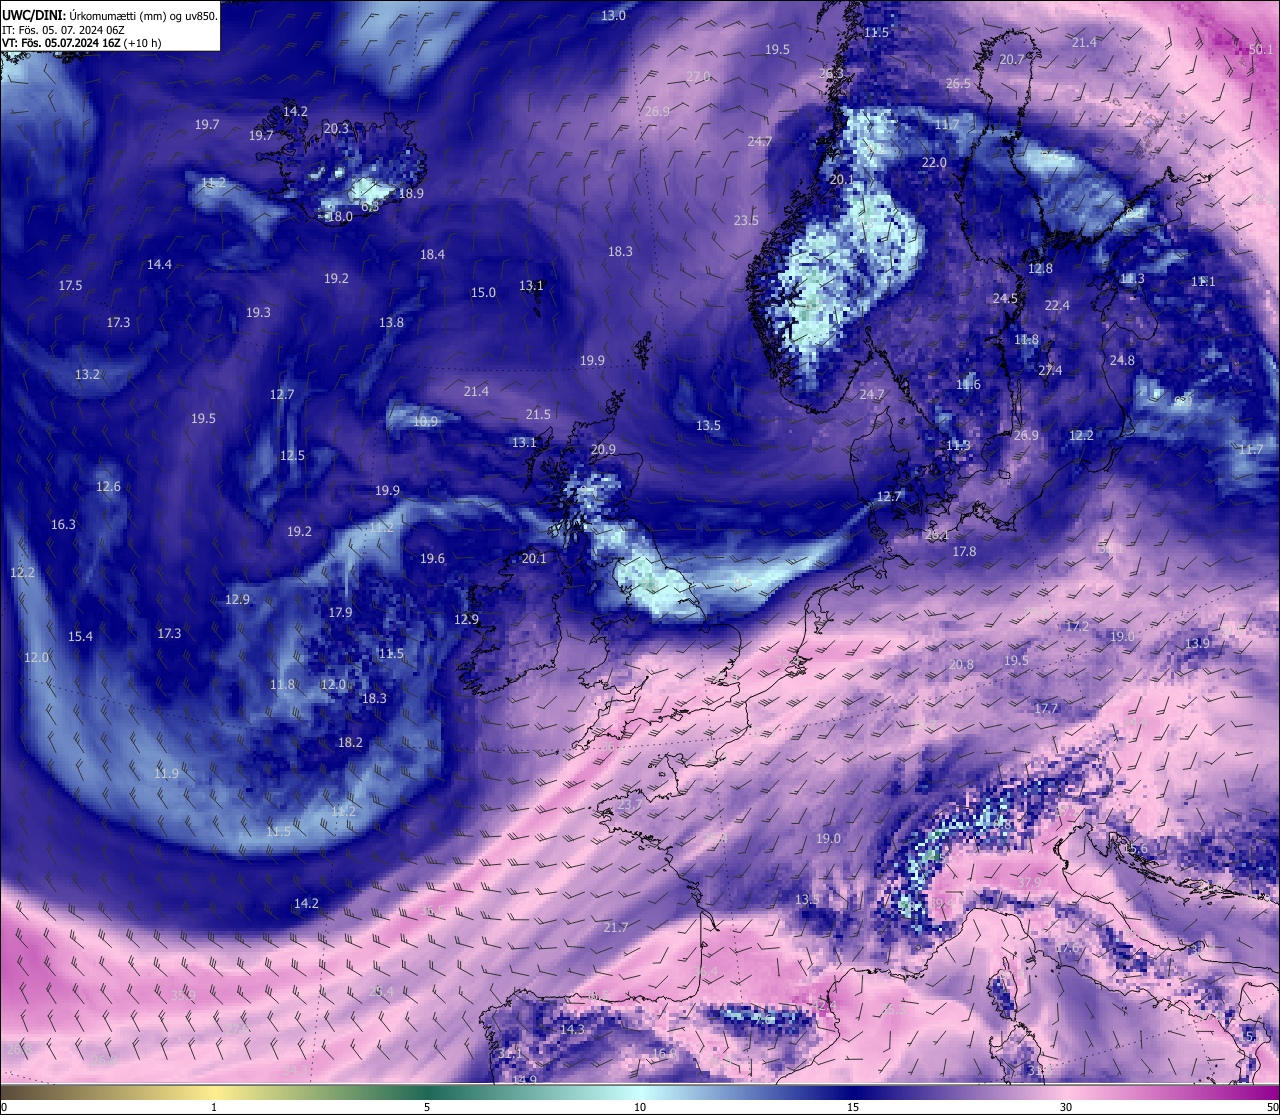This screenshot has width=1280, height=1115.
Task: Click the 15 tick on the color scale
Action: [853, 1107]
